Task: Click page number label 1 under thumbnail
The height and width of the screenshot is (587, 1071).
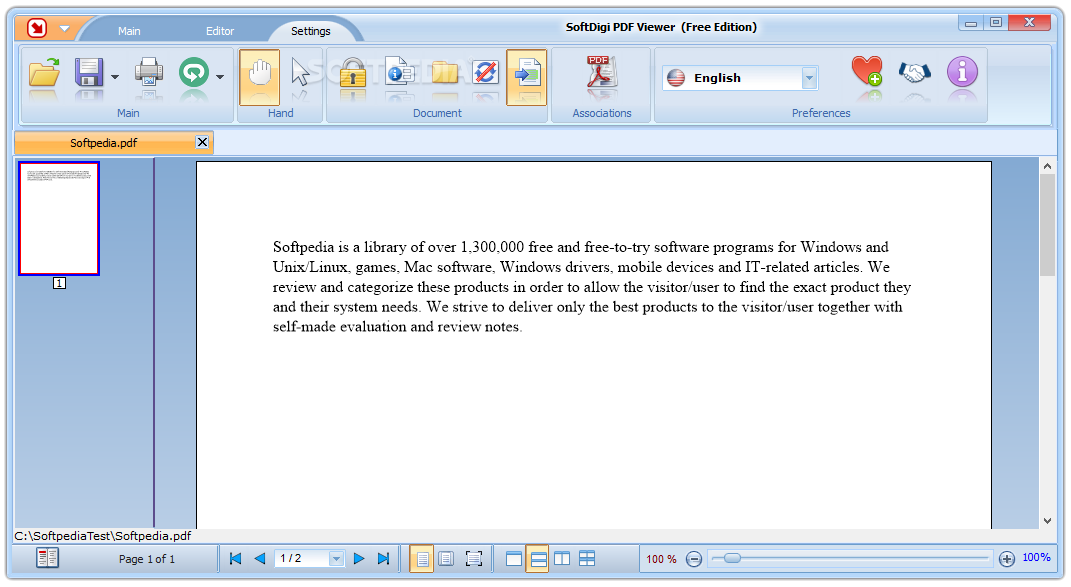Action: click(59, 283)
